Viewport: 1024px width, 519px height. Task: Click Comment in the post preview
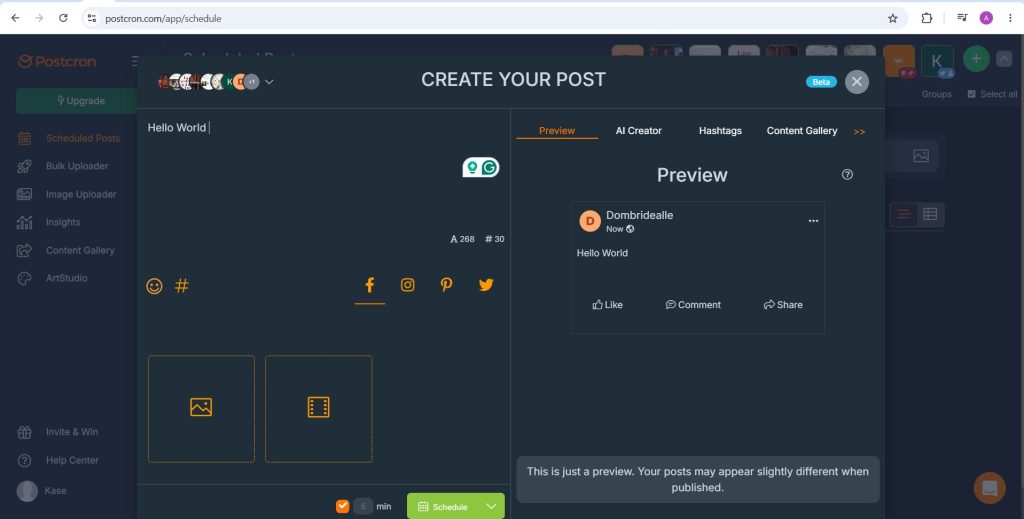693,305
